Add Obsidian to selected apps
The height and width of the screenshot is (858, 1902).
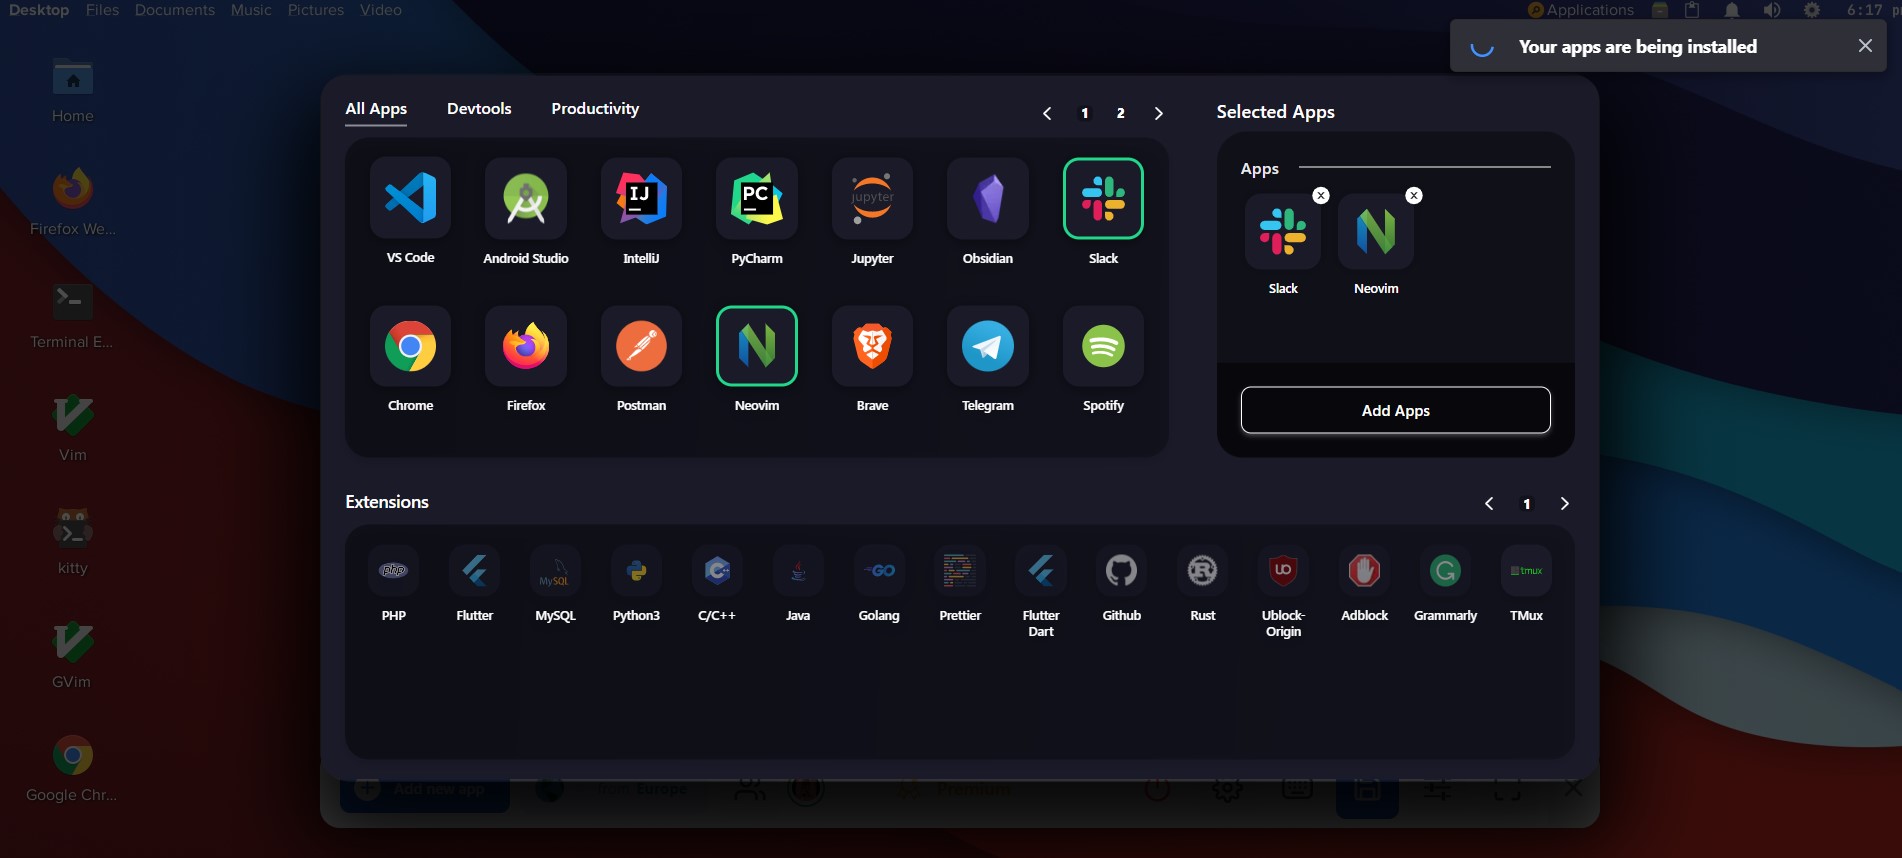click(988, 198)
